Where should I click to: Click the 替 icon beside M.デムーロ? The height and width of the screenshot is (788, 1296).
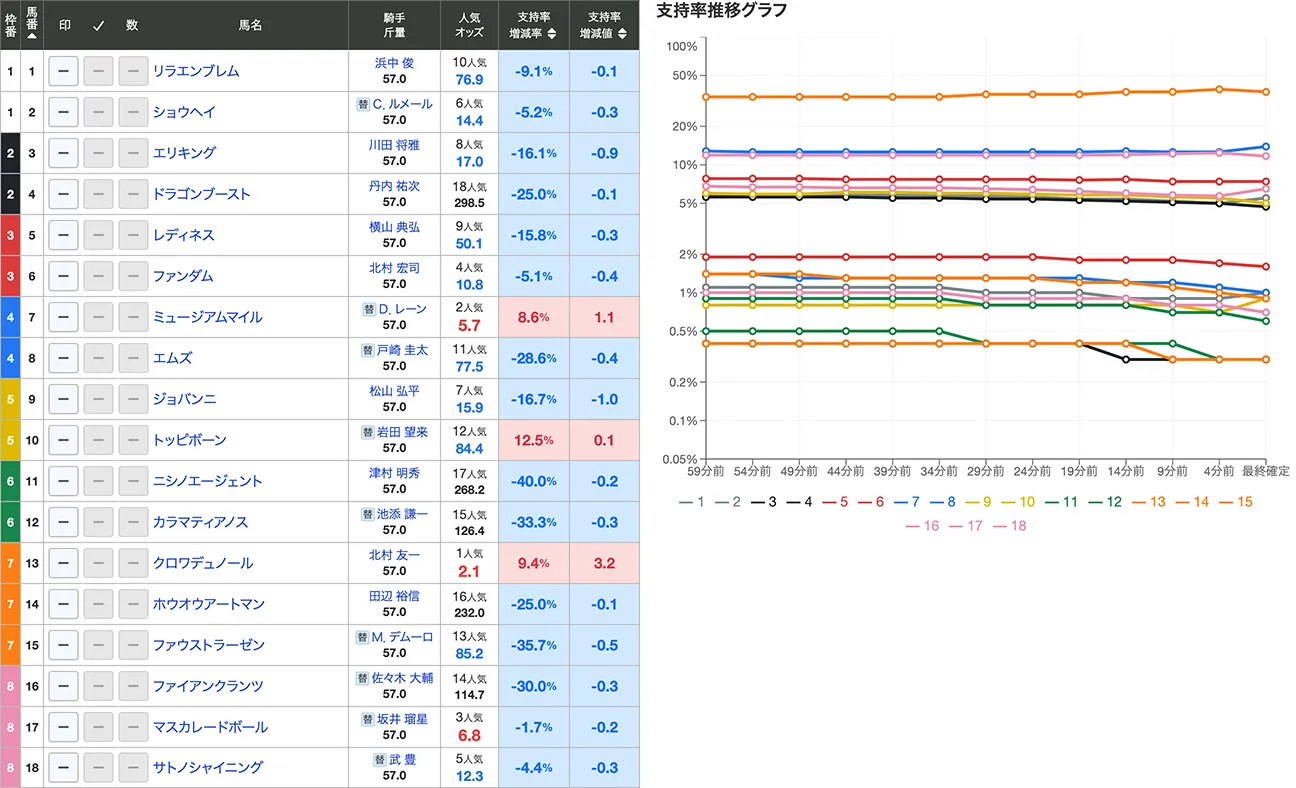point(362,637)
